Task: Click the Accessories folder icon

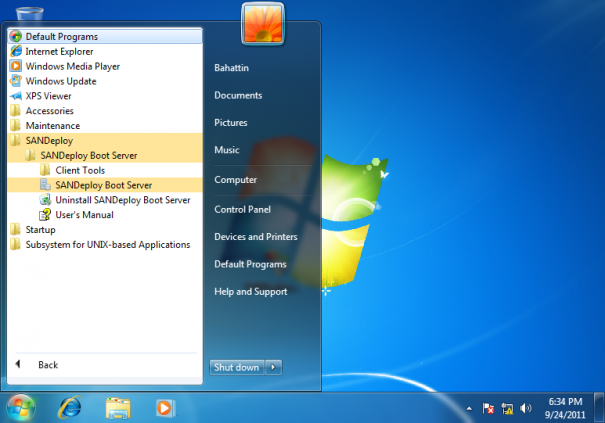Action: click(x=16, y=110)
